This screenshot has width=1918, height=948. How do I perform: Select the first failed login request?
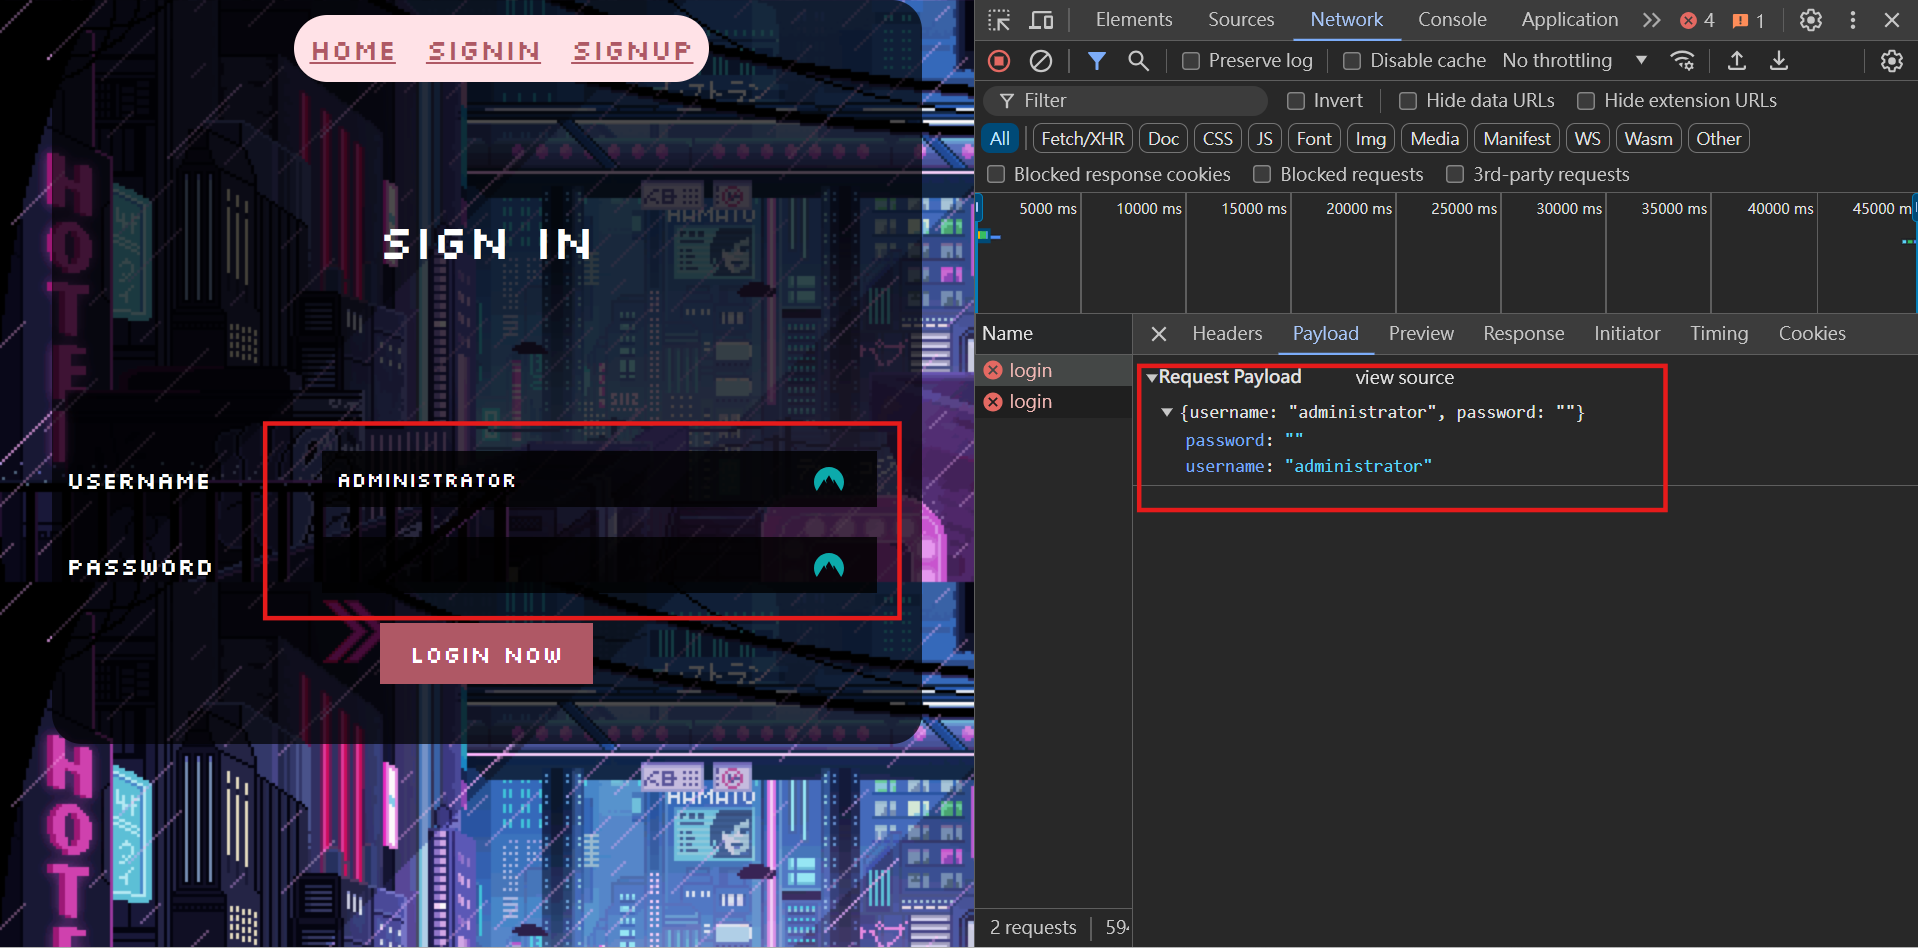(x=1053, y=371)
